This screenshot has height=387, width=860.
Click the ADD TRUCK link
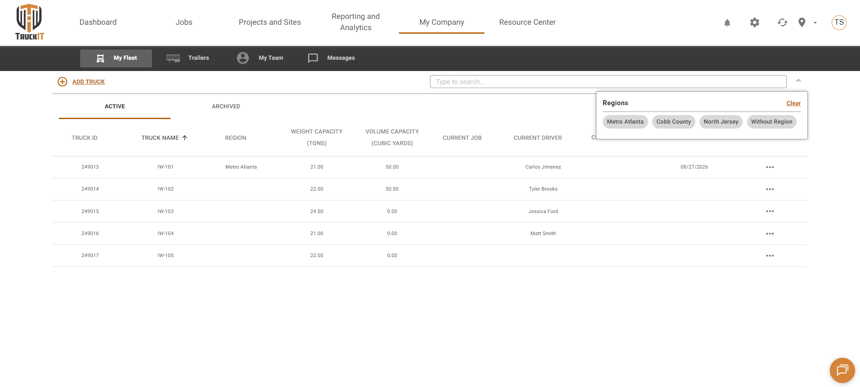point(88,82)
